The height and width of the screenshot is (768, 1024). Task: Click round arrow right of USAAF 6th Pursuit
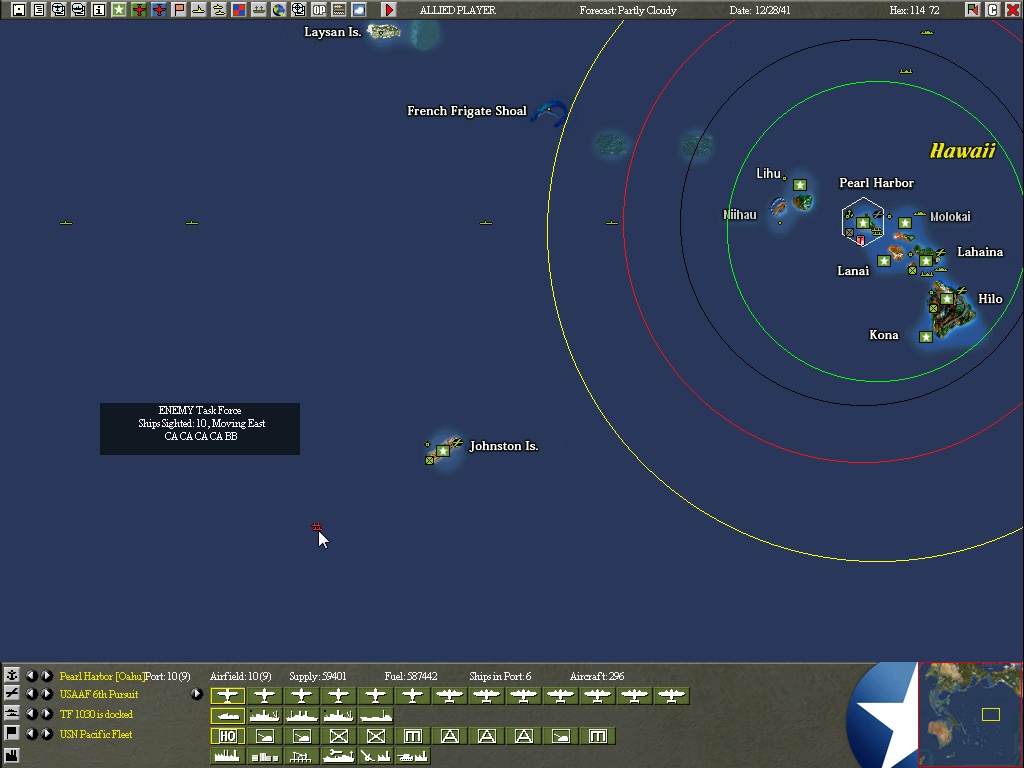[197, 694]
